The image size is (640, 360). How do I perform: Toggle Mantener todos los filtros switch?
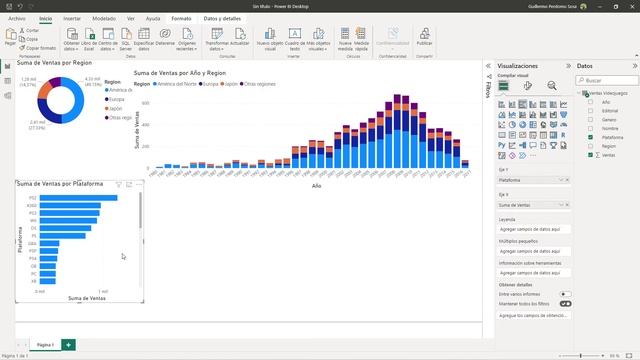[565, 304]
